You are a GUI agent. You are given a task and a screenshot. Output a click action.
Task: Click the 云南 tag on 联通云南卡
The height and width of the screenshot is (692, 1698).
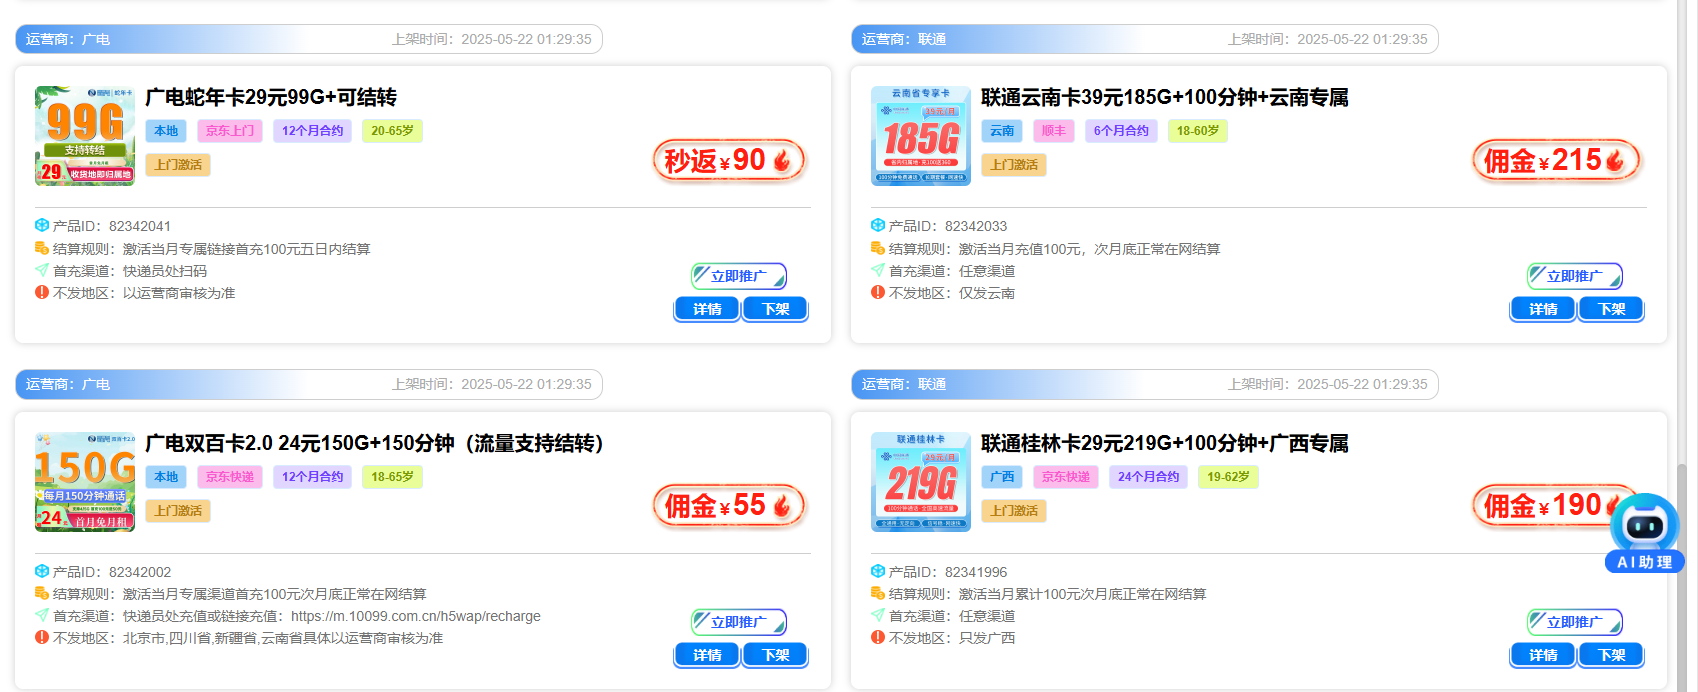(1002, 131)
